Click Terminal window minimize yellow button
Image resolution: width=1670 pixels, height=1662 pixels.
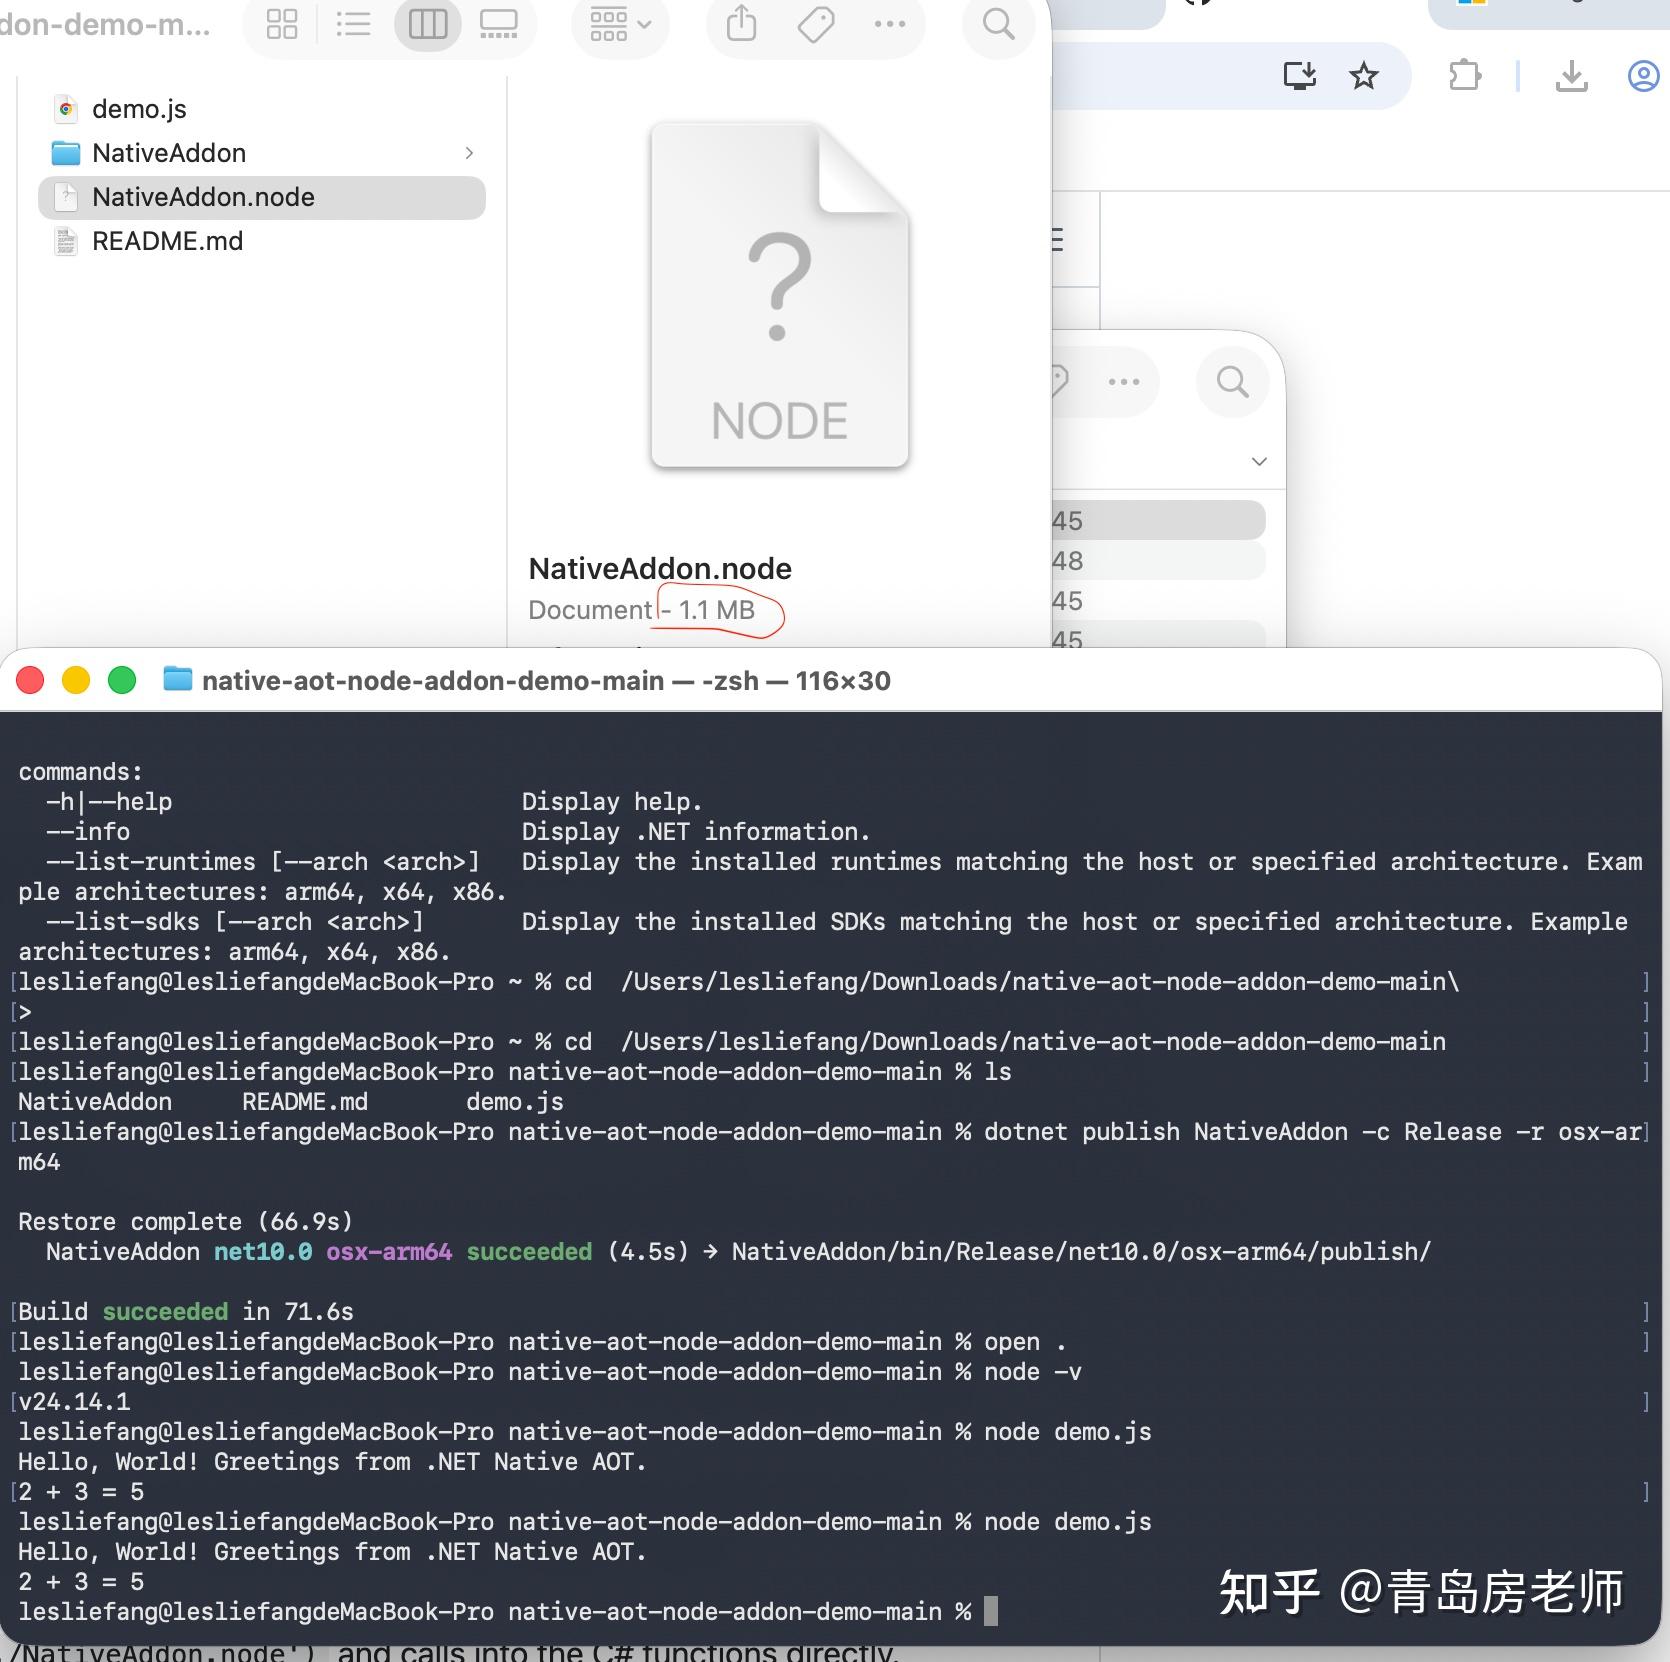click(76, 680)
